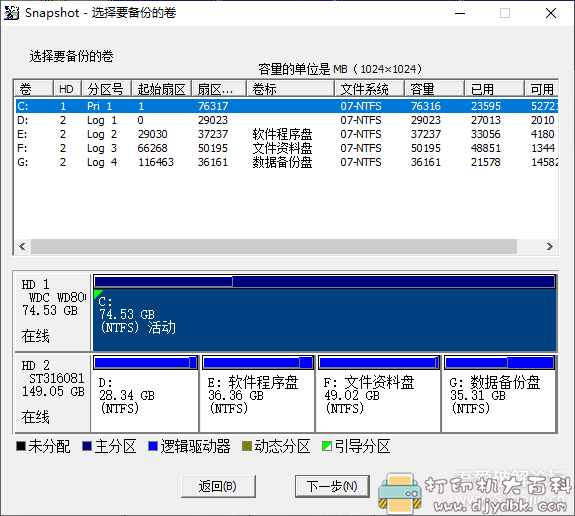
Task: Click the left arrow of horizontal scrollbar
Action: tap(22, 246)
